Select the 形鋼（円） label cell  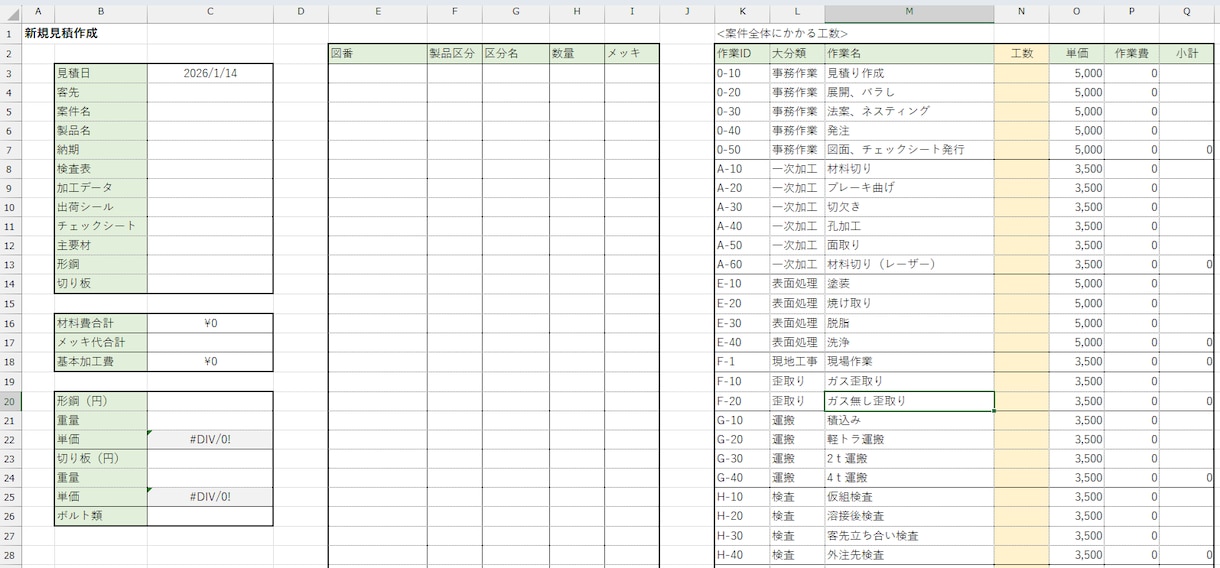101,400
